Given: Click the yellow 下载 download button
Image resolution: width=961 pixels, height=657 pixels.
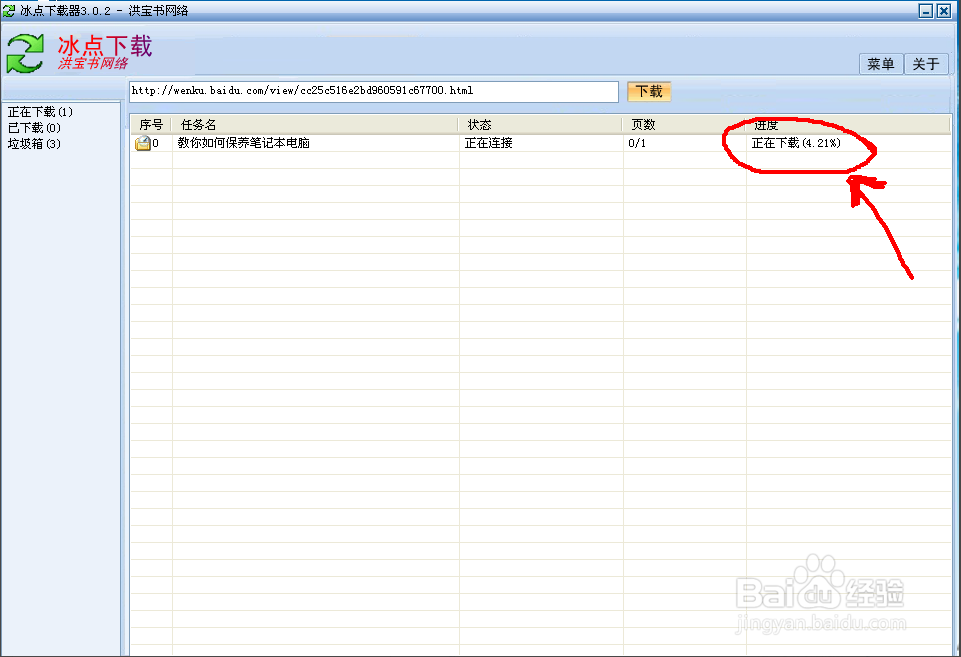Looking at the screenshot, I should tap(649, 91).
